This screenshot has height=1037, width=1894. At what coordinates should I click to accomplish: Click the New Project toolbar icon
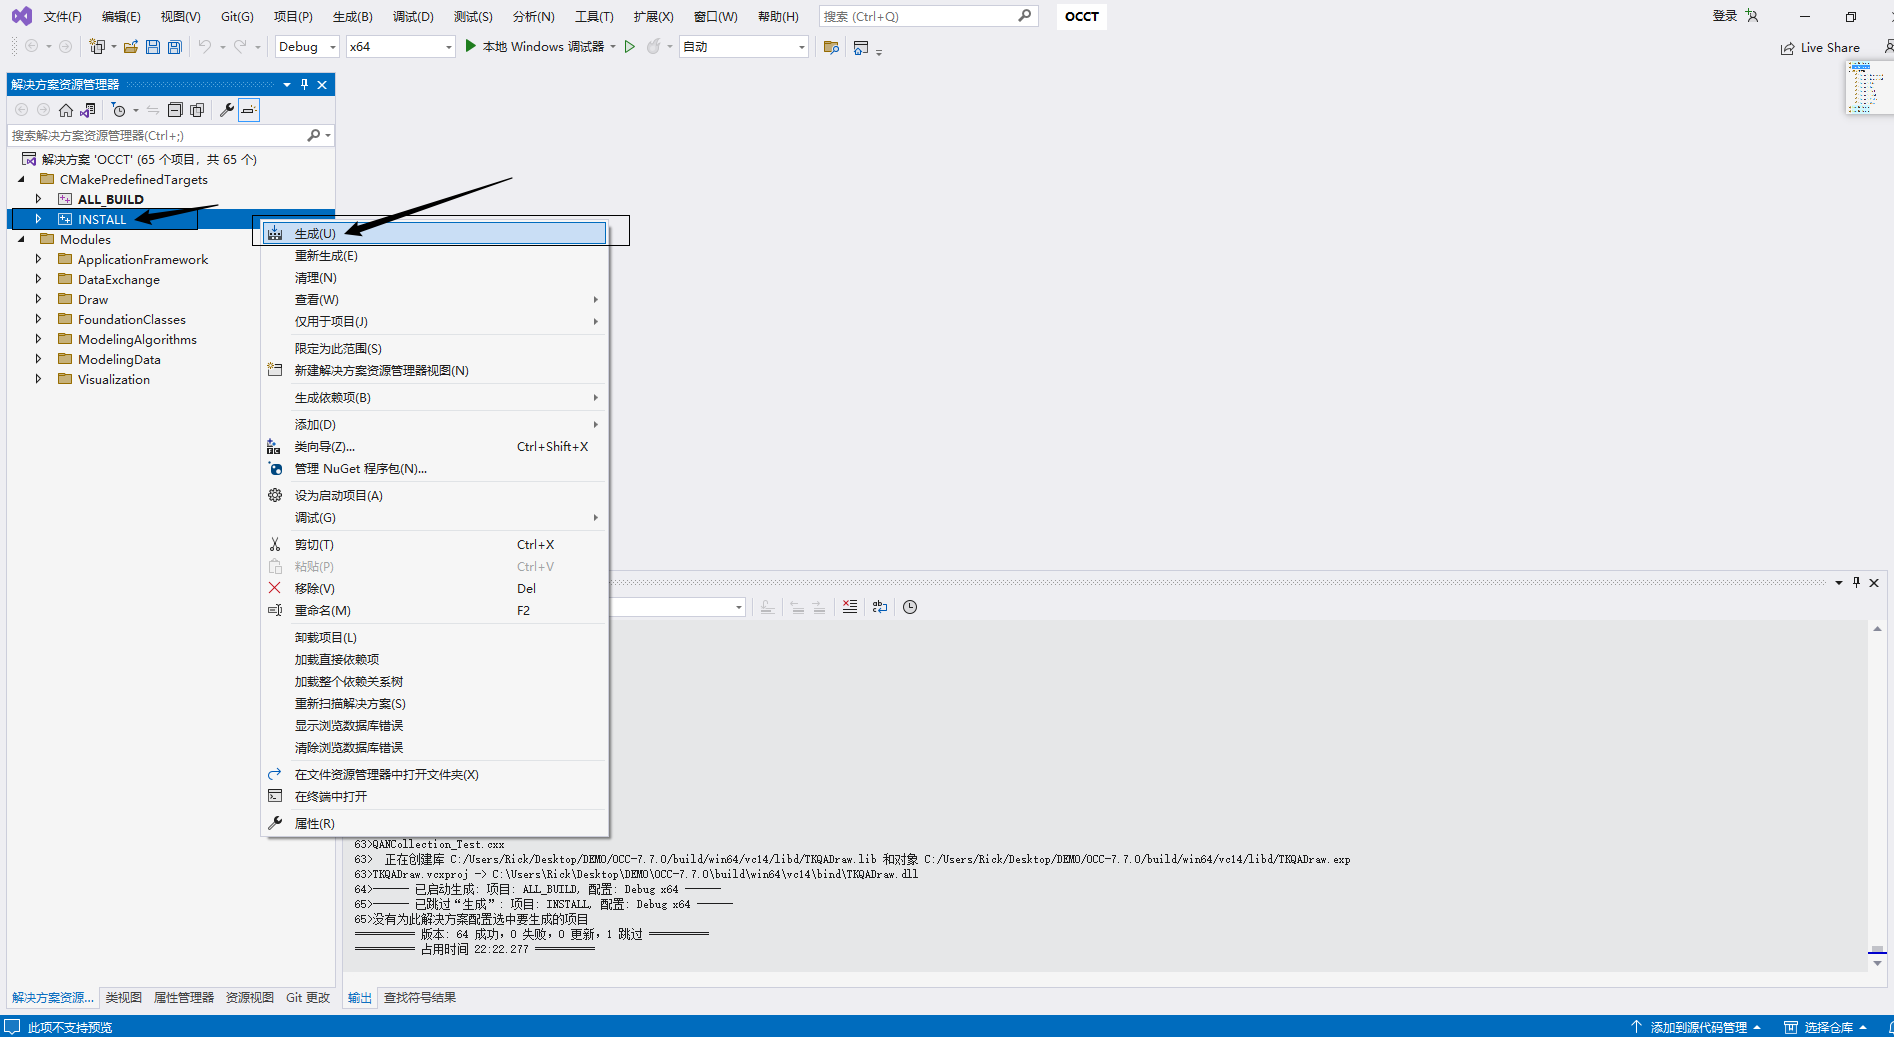point(97,47)
